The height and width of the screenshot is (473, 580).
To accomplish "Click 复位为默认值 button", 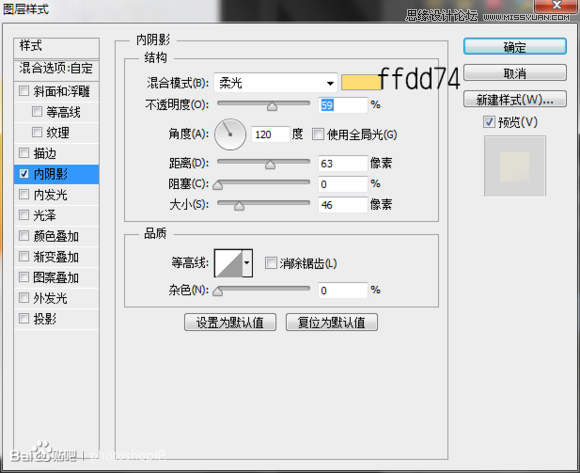I will (332, 322).
